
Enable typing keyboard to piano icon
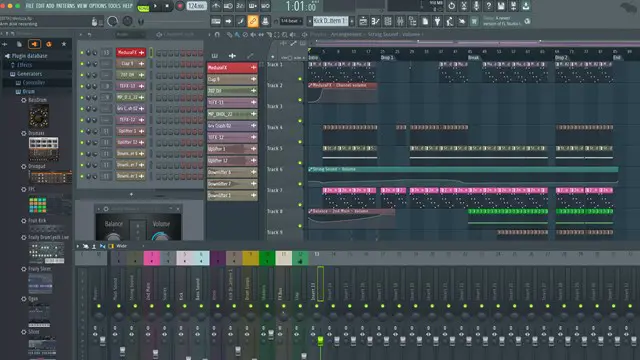(216, 21)
